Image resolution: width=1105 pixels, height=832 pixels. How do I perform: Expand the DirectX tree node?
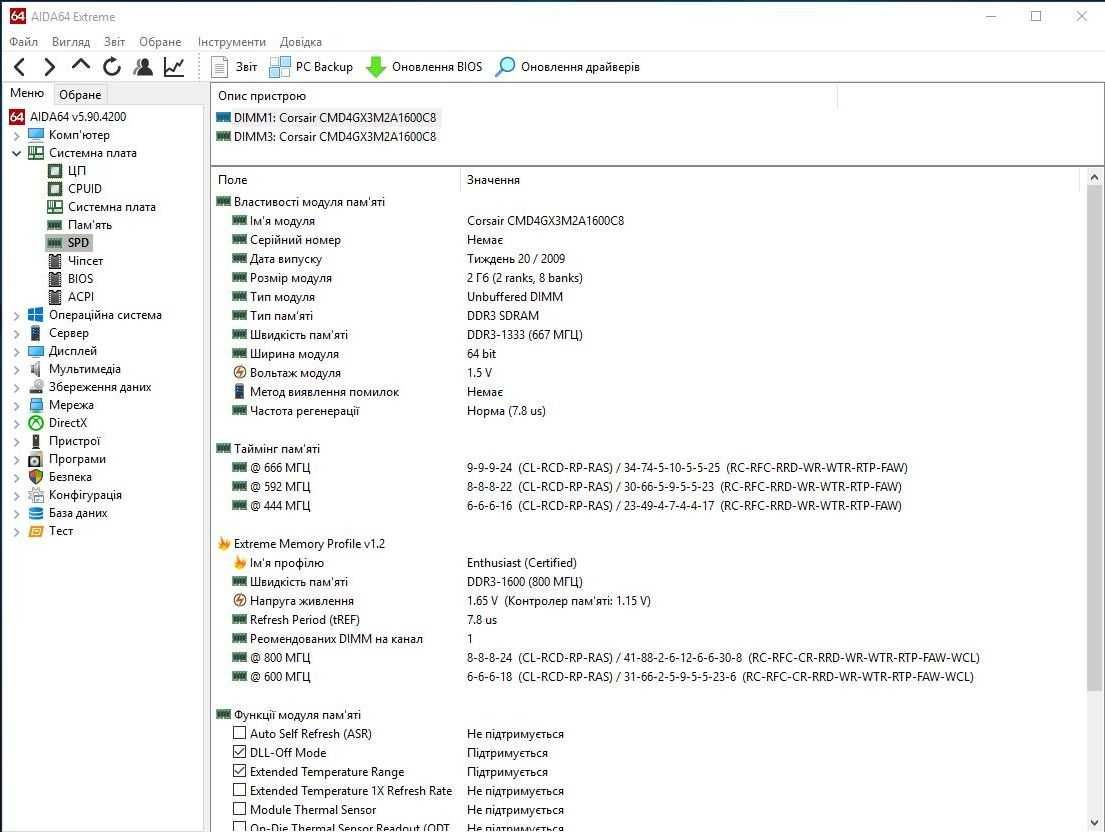click(x=16, y=423)
